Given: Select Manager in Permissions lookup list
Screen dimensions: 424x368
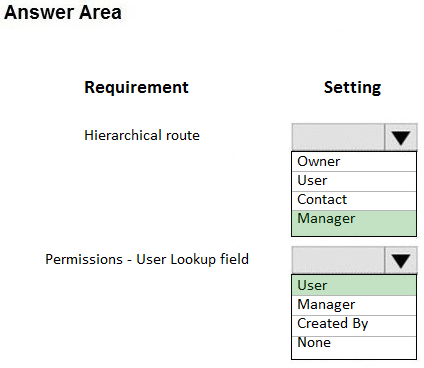Looking at the screenshot, I should 354,305.
